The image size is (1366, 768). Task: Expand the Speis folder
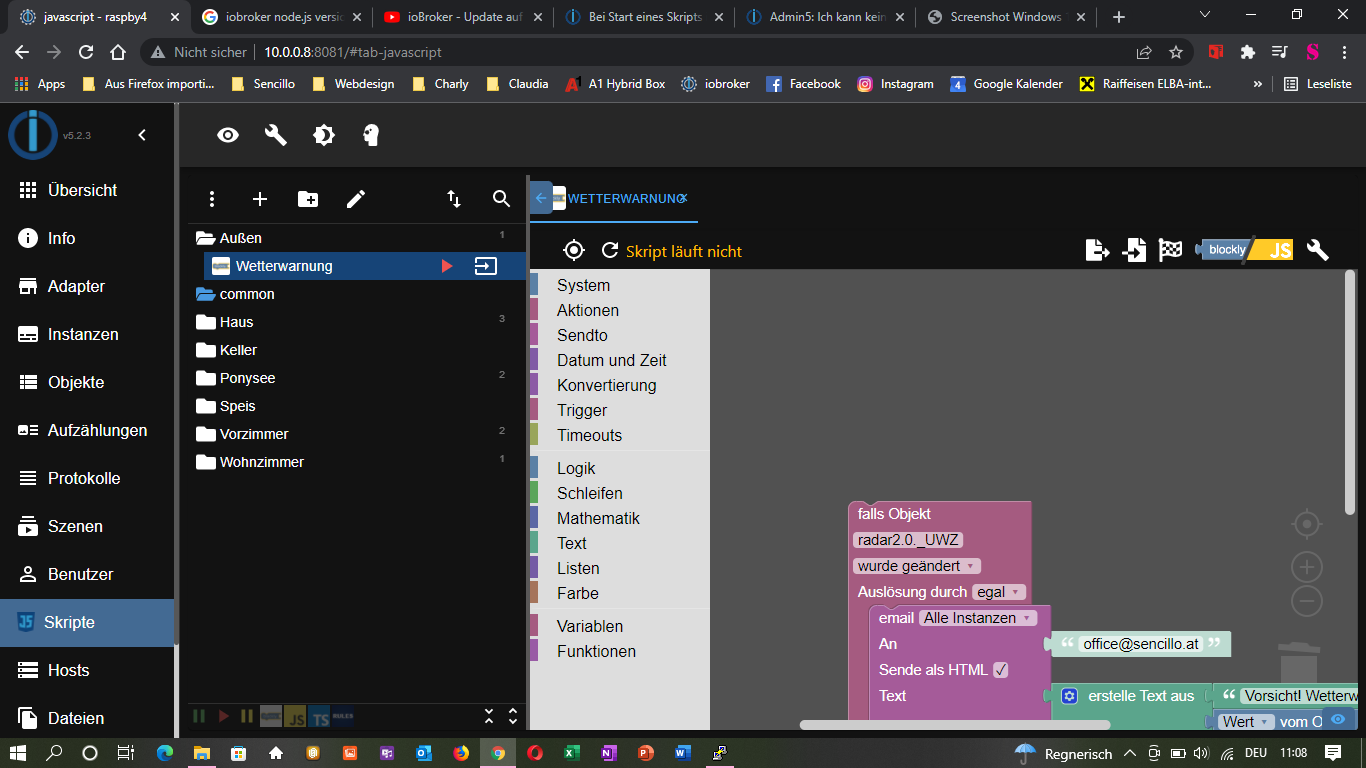[x=206, y=406]
